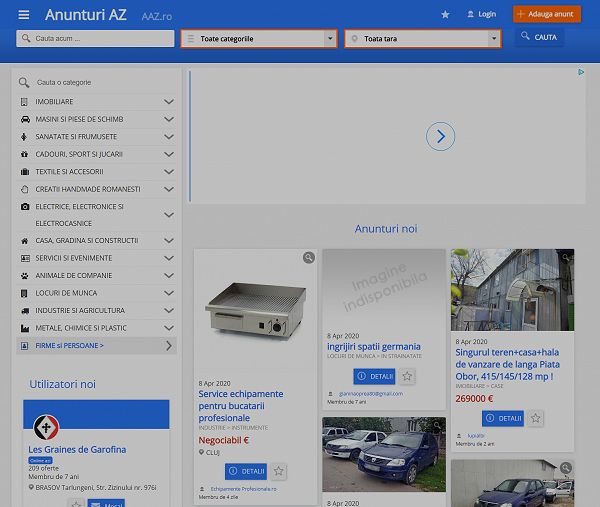Click the car icon for Masini category
600x507 pixels.
25,119
